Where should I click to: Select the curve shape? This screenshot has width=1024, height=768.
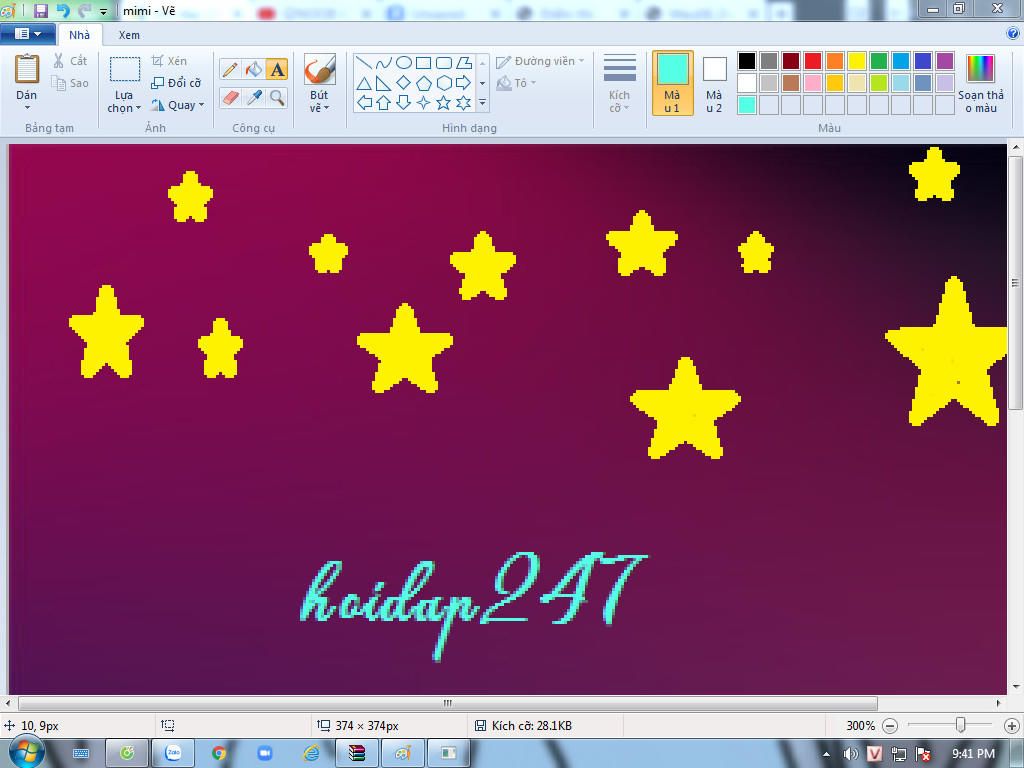click(x=384, y=63)
